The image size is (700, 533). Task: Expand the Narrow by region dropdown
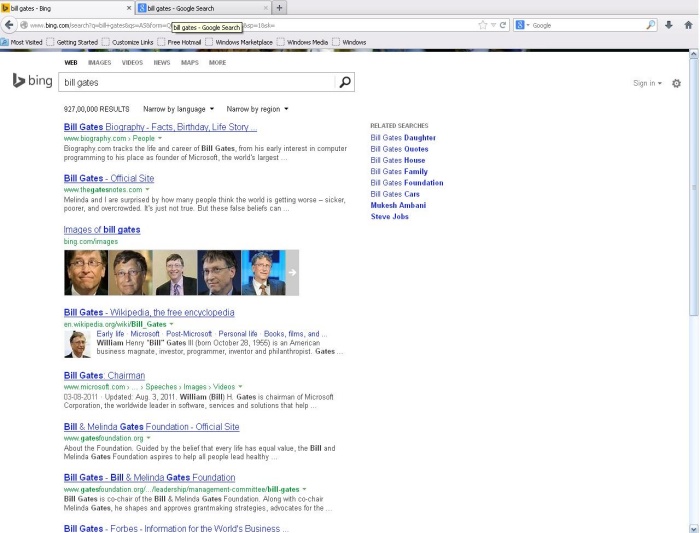[x=257, y=109]
